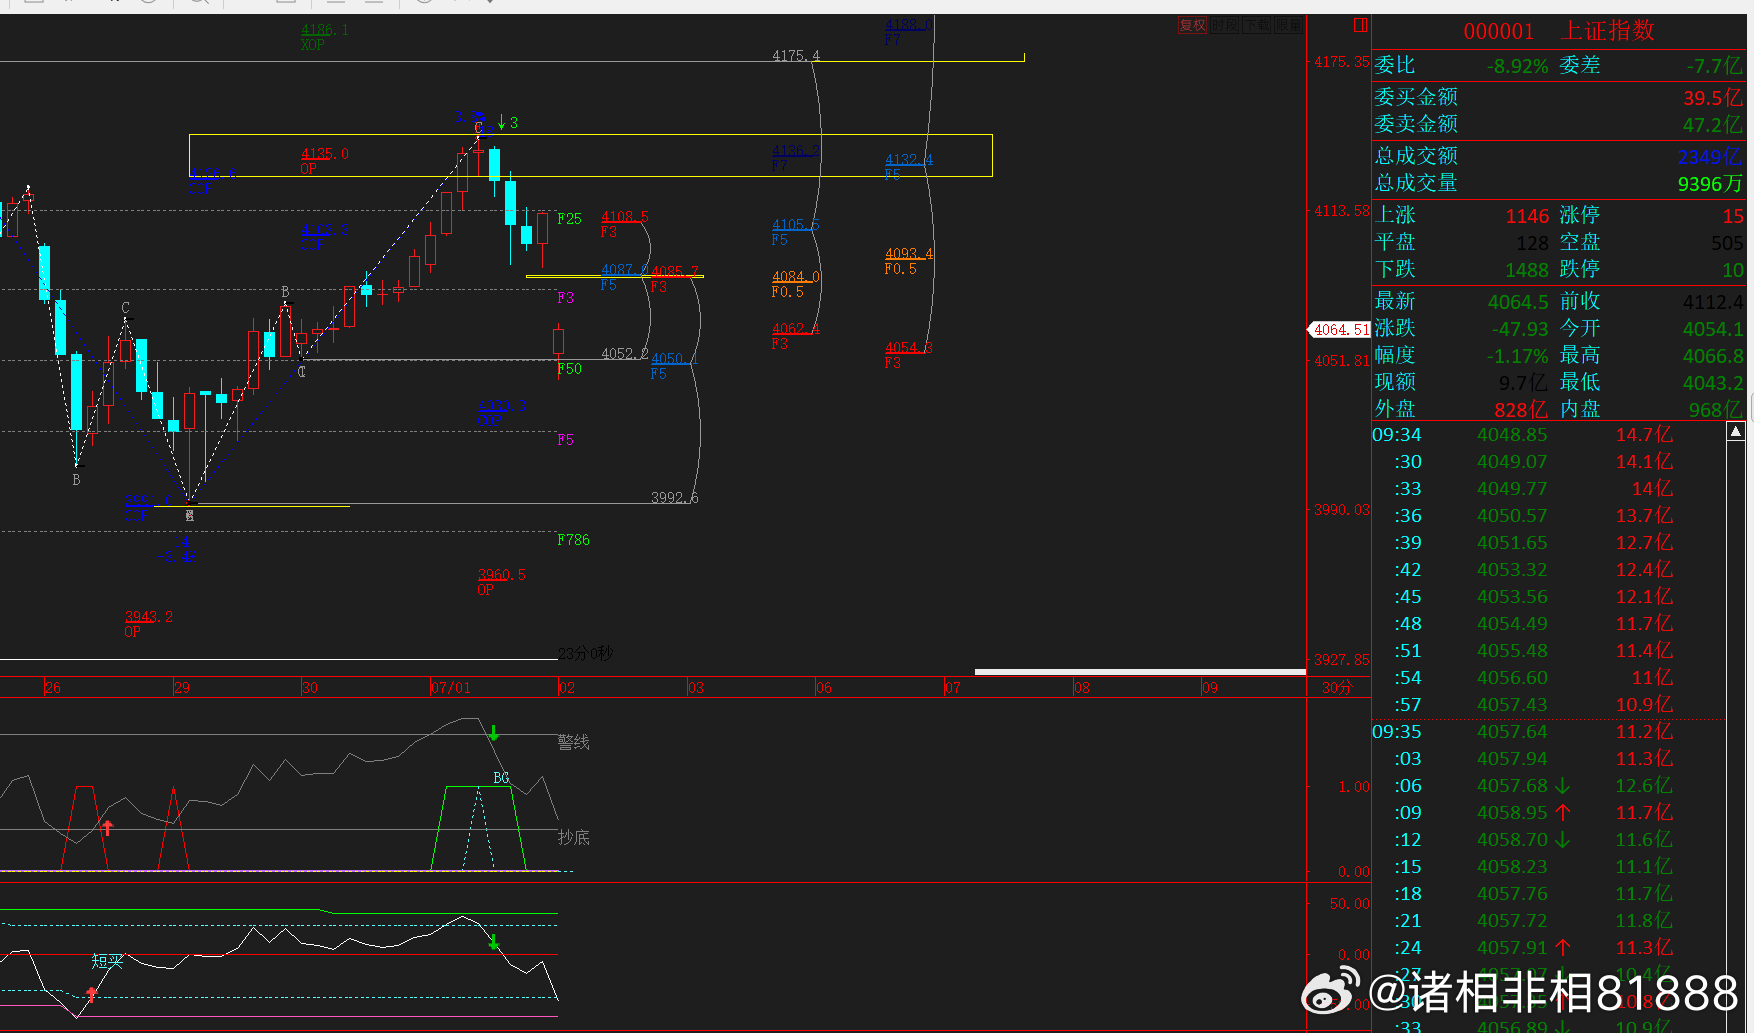
Task: Click the BG signal label
Action: tap(501, 778)
